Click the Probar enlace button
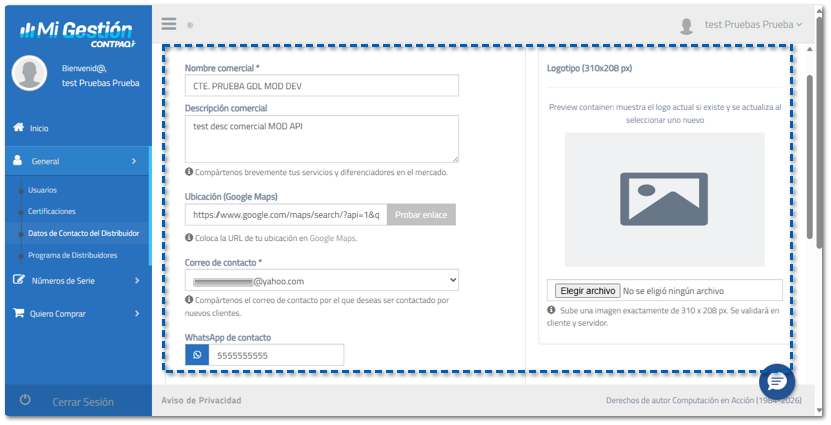Screen dimensions: 831x425 421,215
